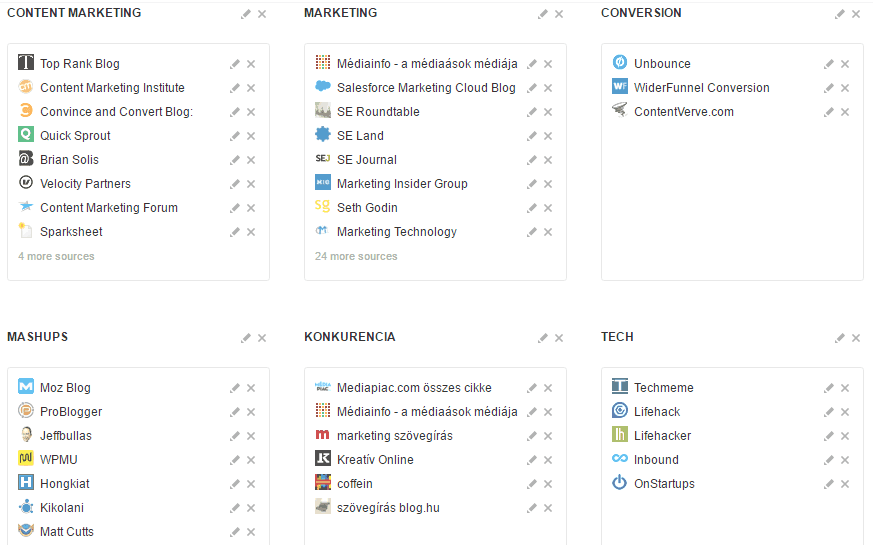Remove the Inbound source
873x545 pixels.
pyautogui.click(x=845, y=460)
